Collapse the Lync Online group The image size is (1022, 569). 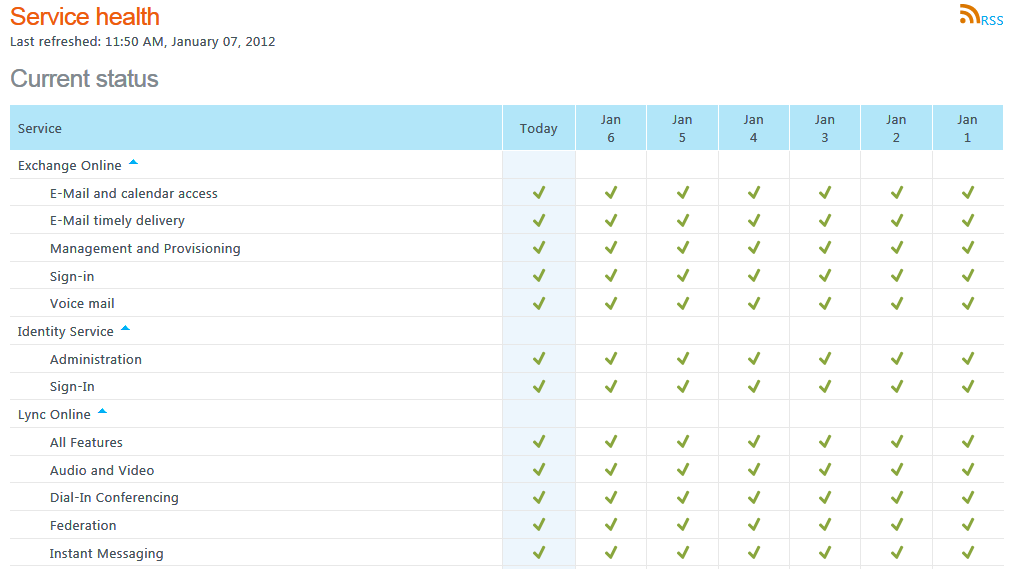pyautogui.click(x=102, y=411)
